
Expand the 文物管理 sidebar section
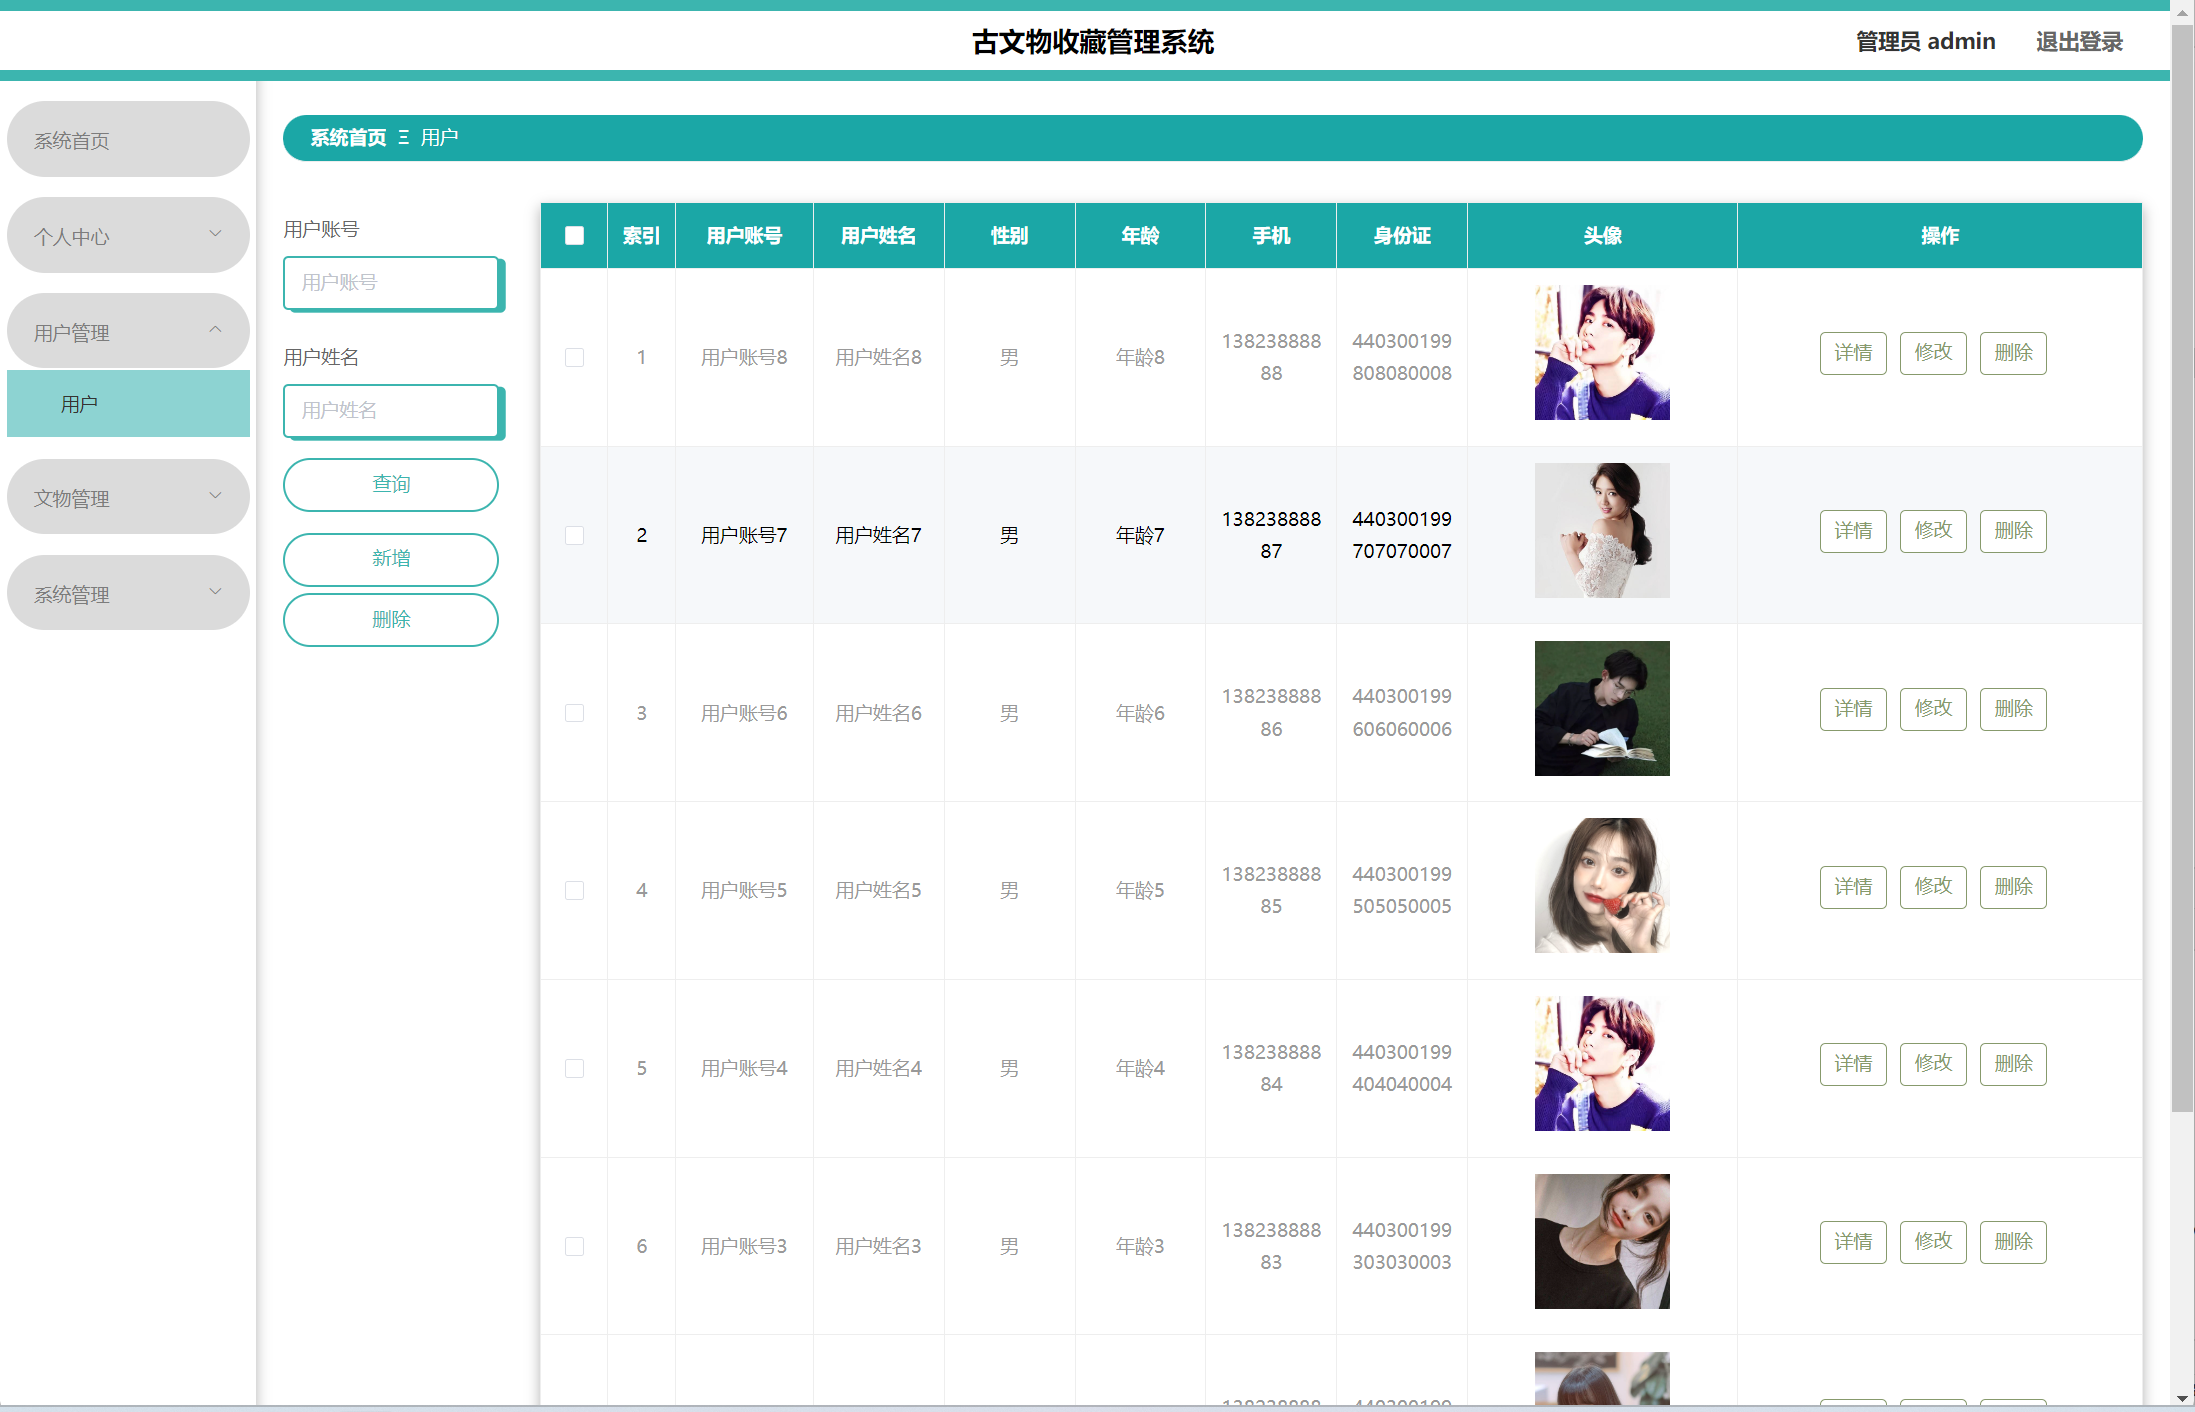click(128, 497)
